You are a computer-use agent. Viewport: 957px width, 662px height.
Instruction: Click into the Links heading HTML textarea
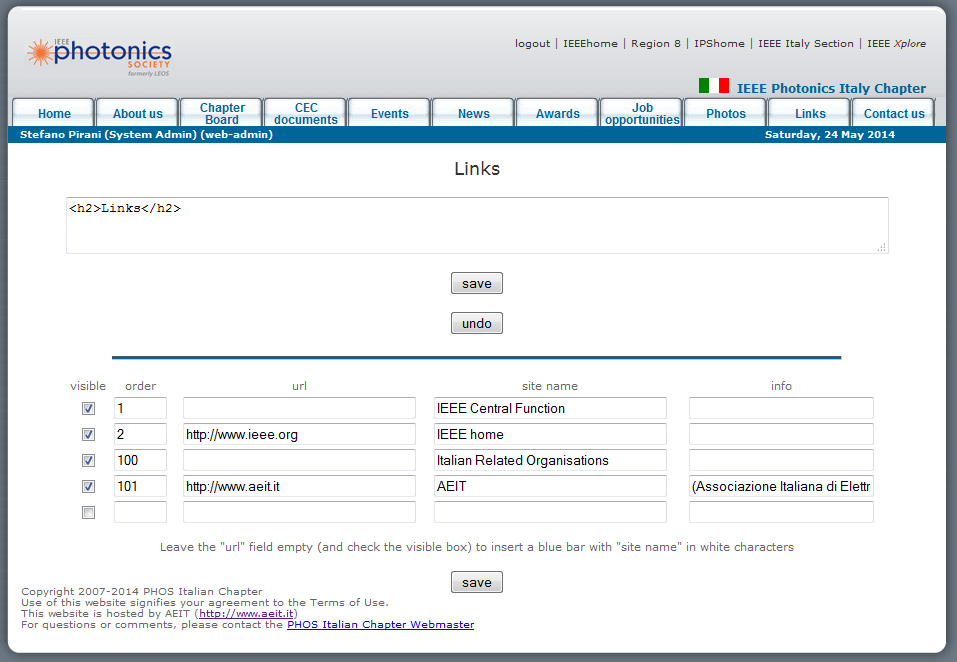pos(477,225)
